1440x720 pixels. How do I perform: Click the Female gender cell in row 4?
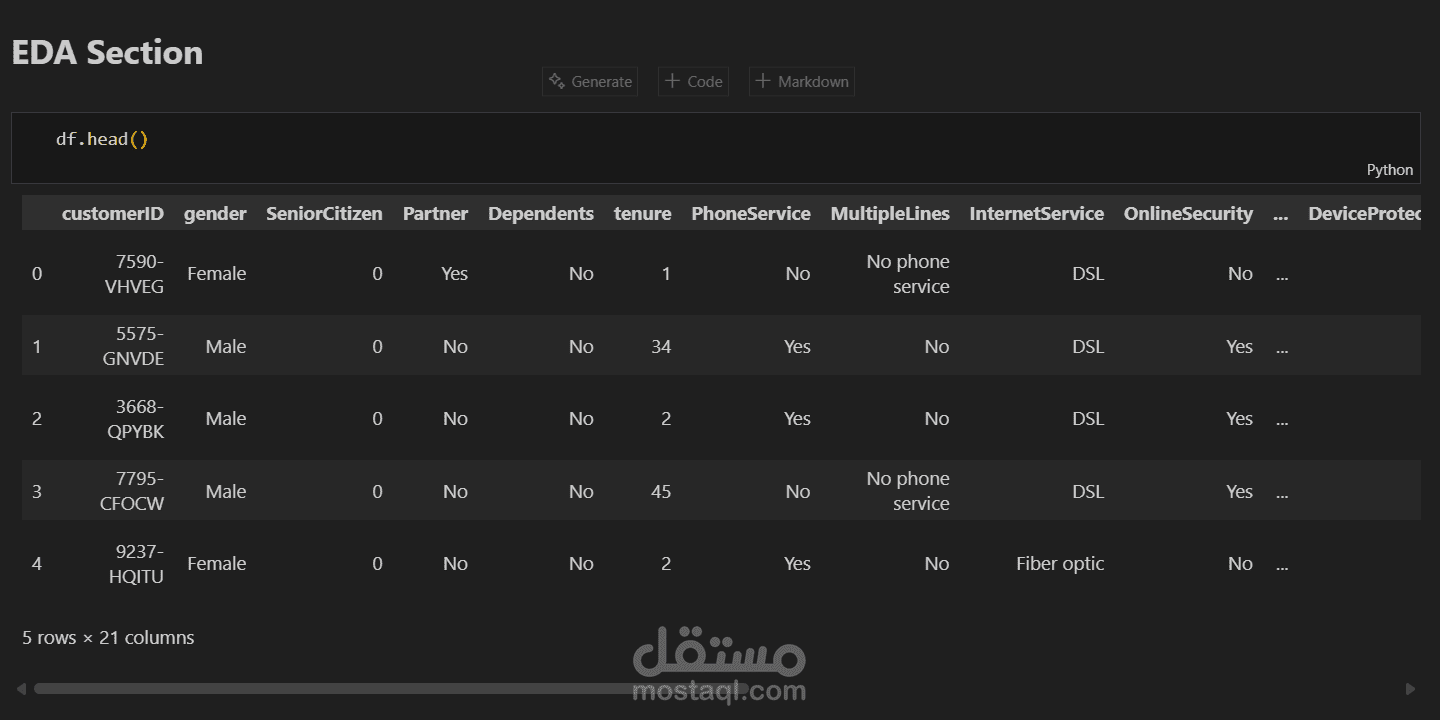click(216, 564)
